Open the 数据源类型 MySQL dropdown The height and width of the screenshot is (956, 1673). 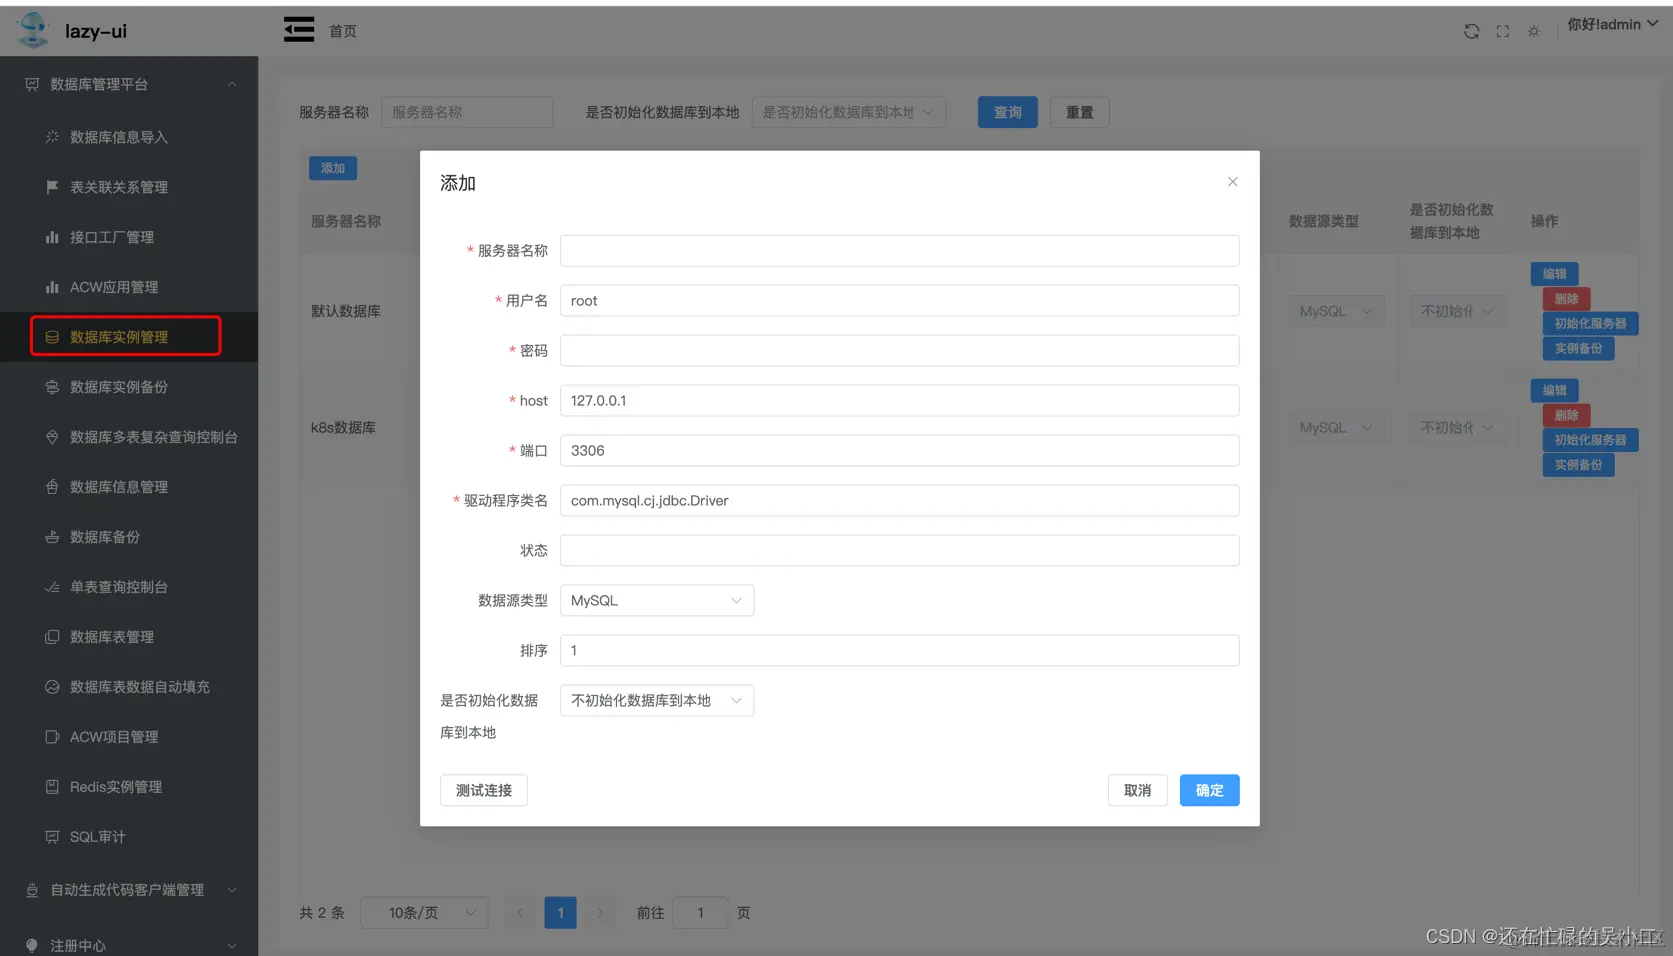[656, 600]
